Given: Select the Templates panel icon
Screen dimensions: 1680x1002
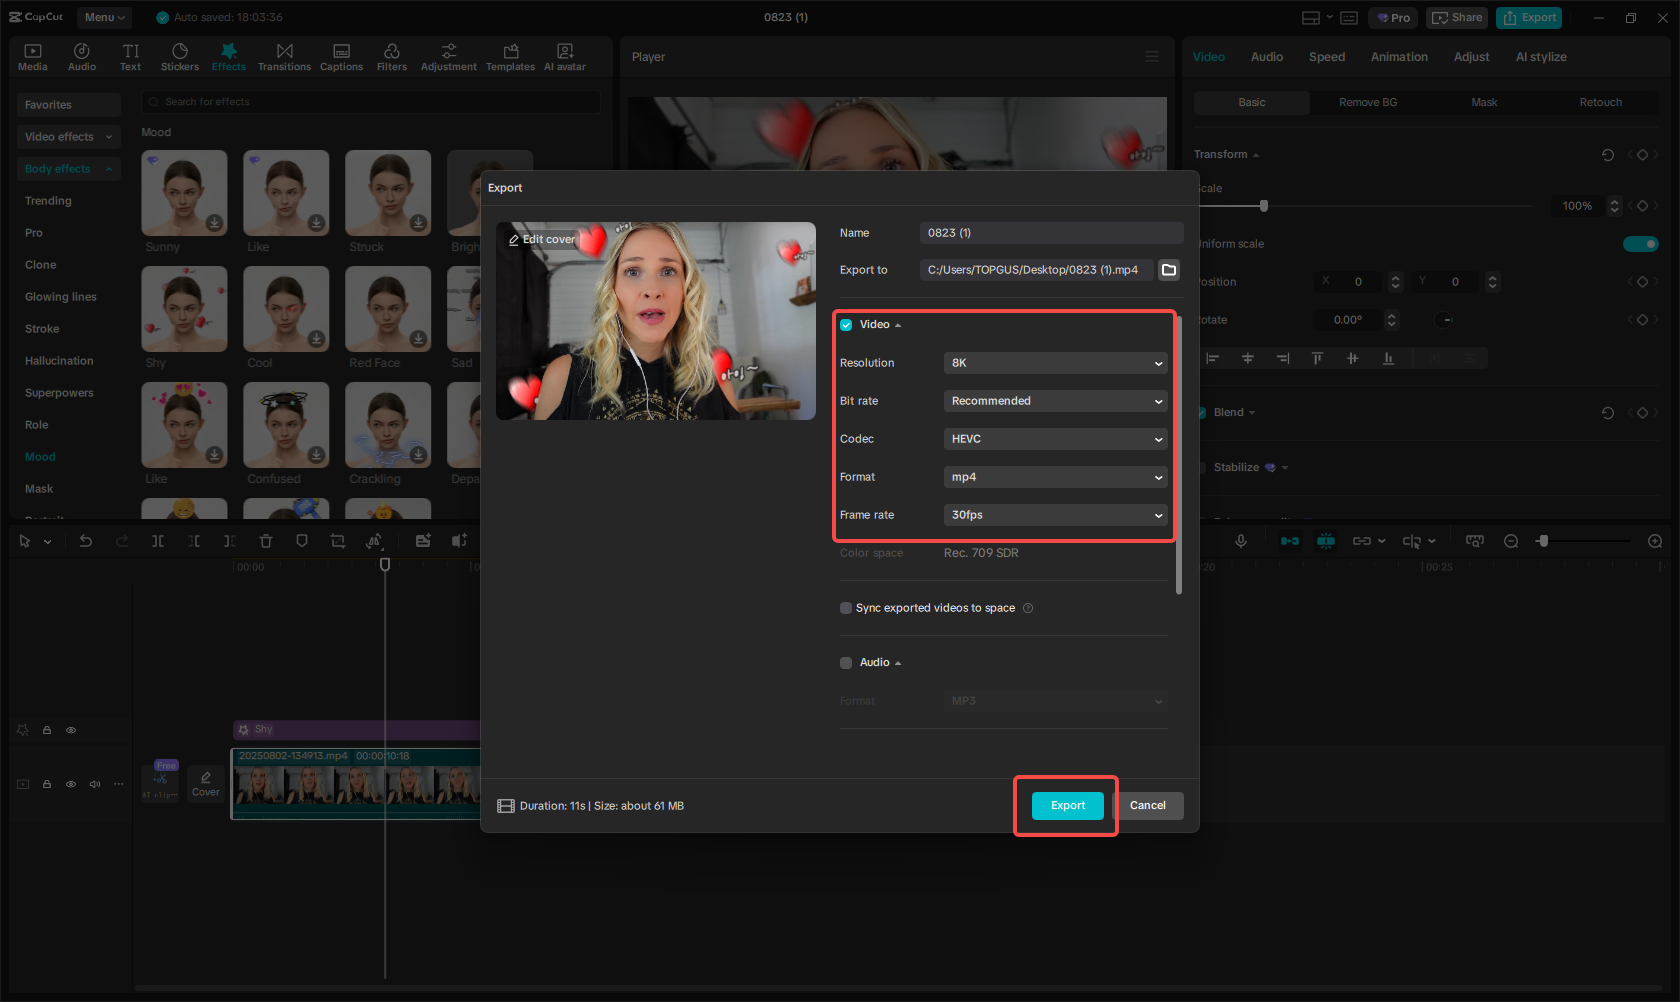Looking at the screenshot, I should [510, 55].
